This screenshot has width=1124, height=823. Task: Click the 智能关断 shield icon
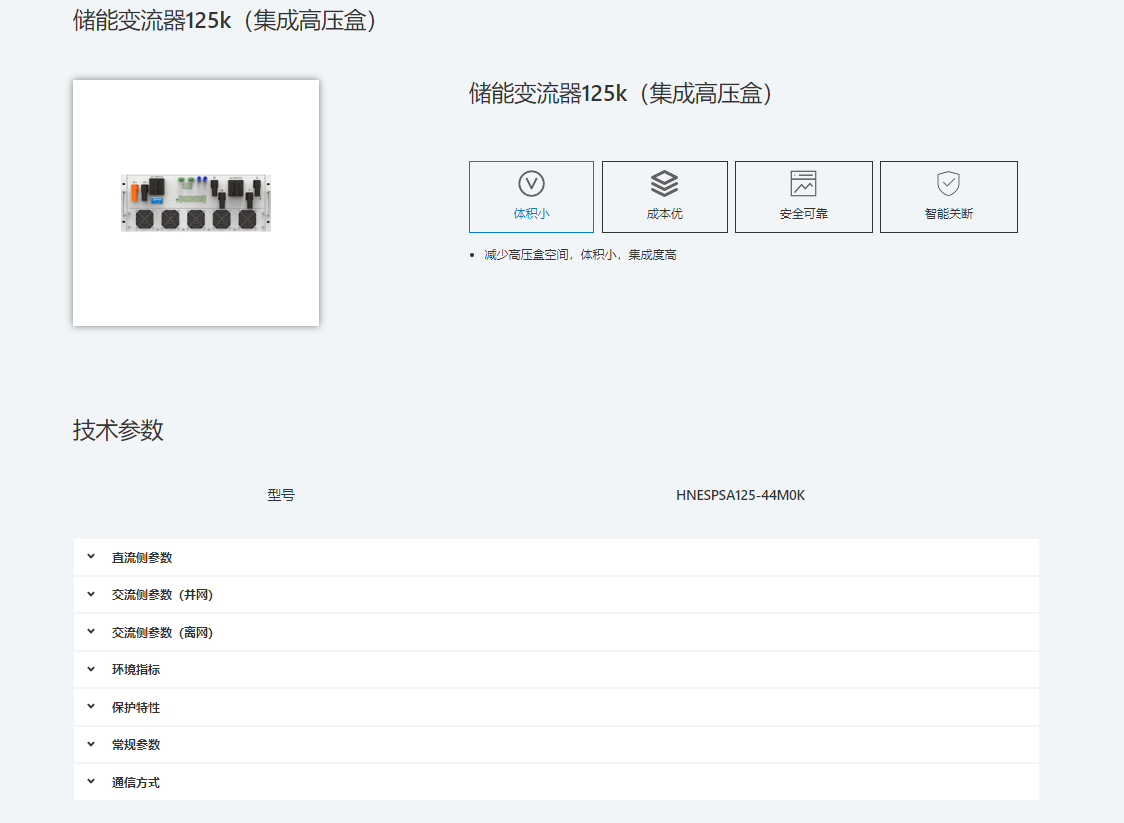click(x=948, y=183)
